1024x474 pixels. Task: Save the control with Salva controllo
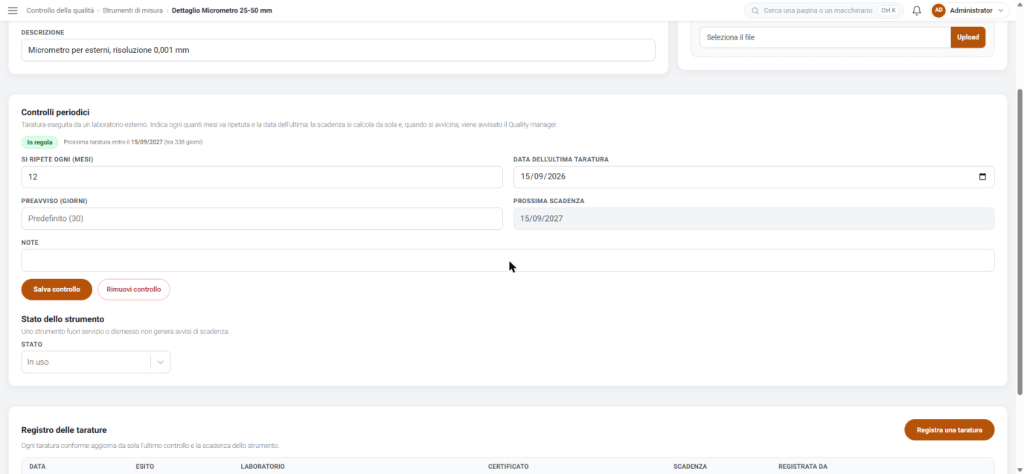[x=57, y=289]
